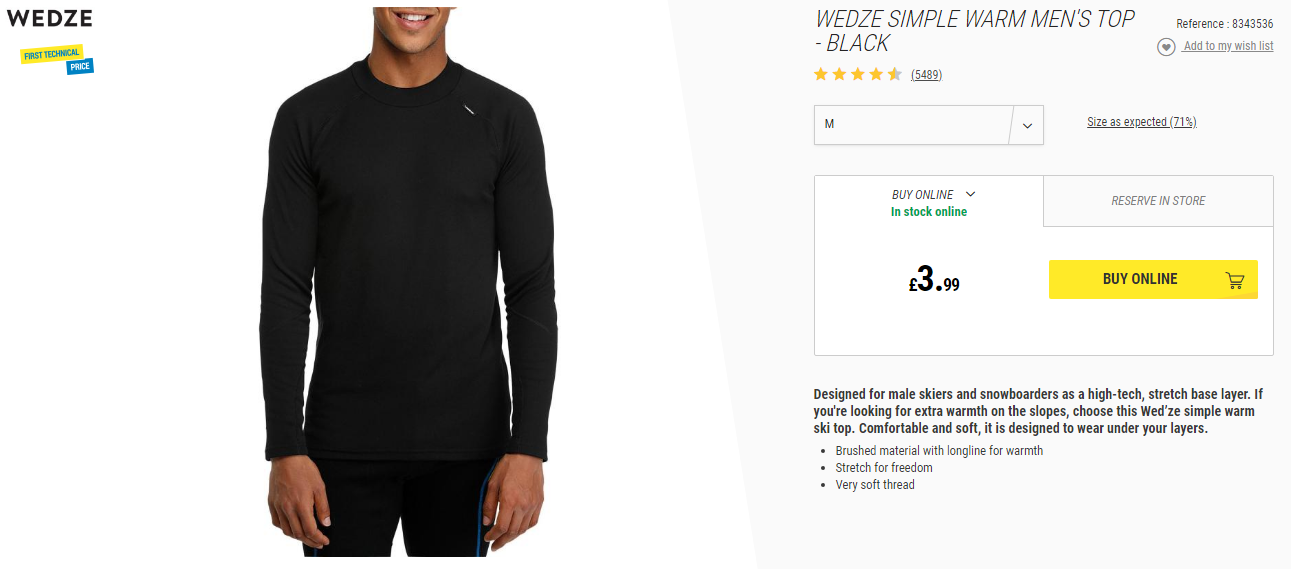Image resolution: width=1291 pixels, height=569 pixels.
Task: Click the £3.99 price
Action: [x=934, y=280]
